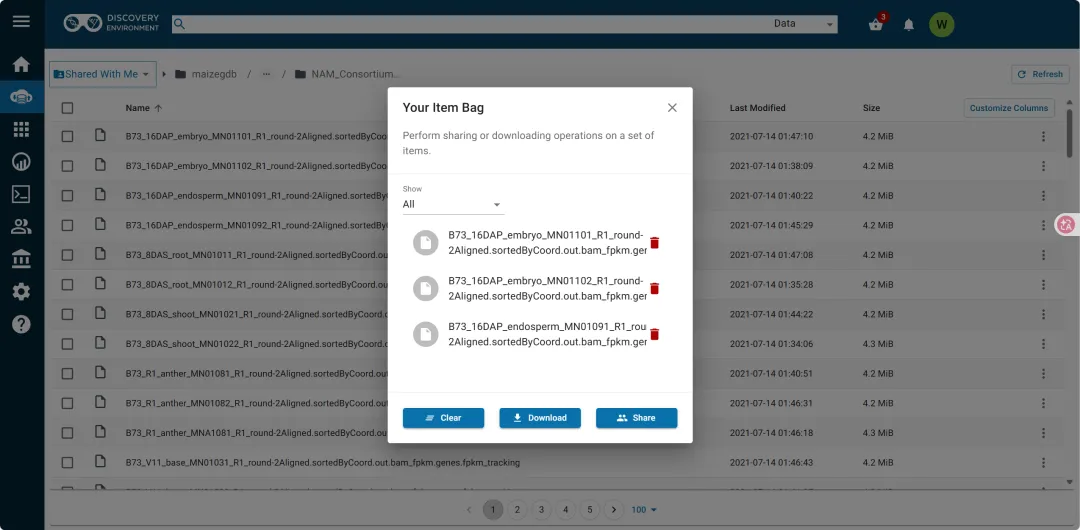The image size is (1080, 530).
Task: Open Analyses chart icon in sidebar
Action: pos(21,162)
